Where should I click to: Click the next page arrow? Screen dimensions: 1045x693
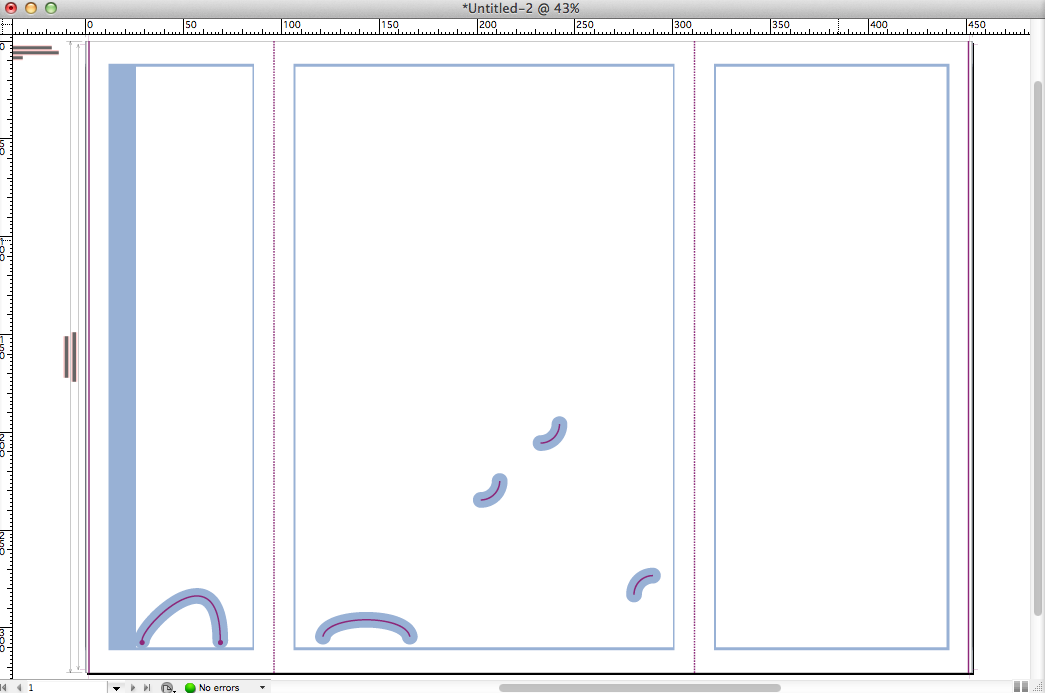coord(133,688)
